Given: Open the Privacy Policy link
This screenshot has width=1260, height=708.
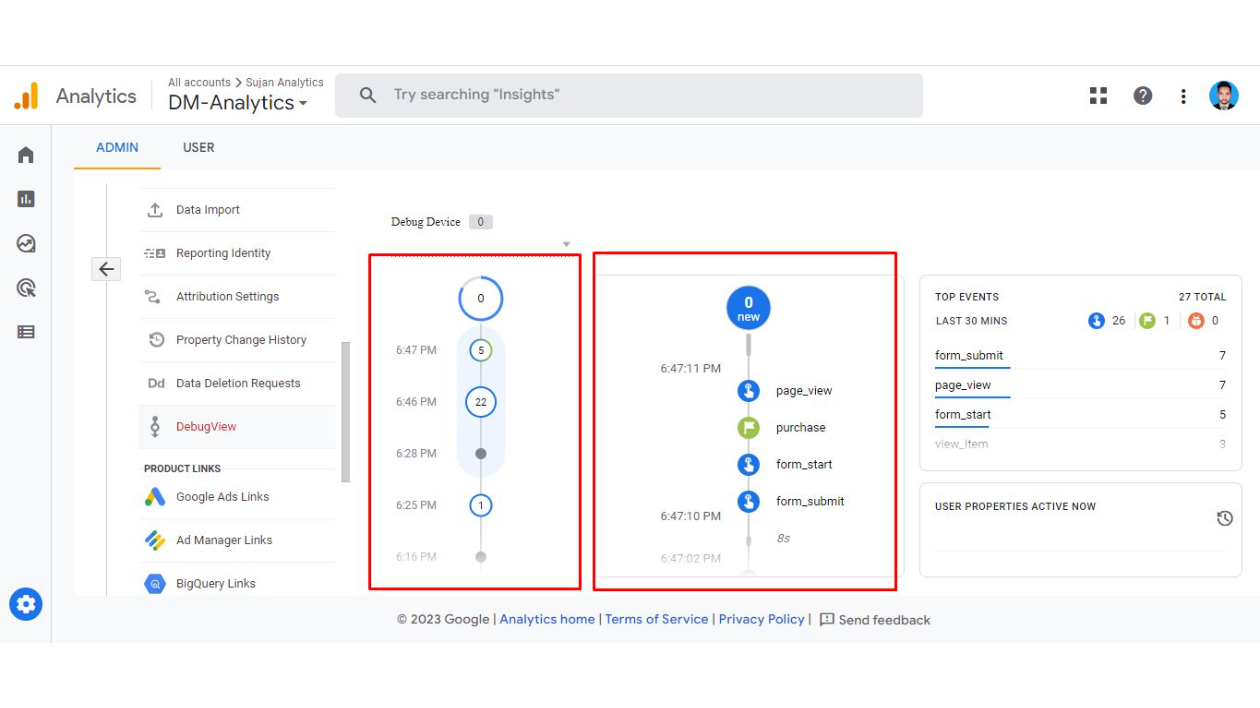Looking at the screenshot, I should 761,620.
